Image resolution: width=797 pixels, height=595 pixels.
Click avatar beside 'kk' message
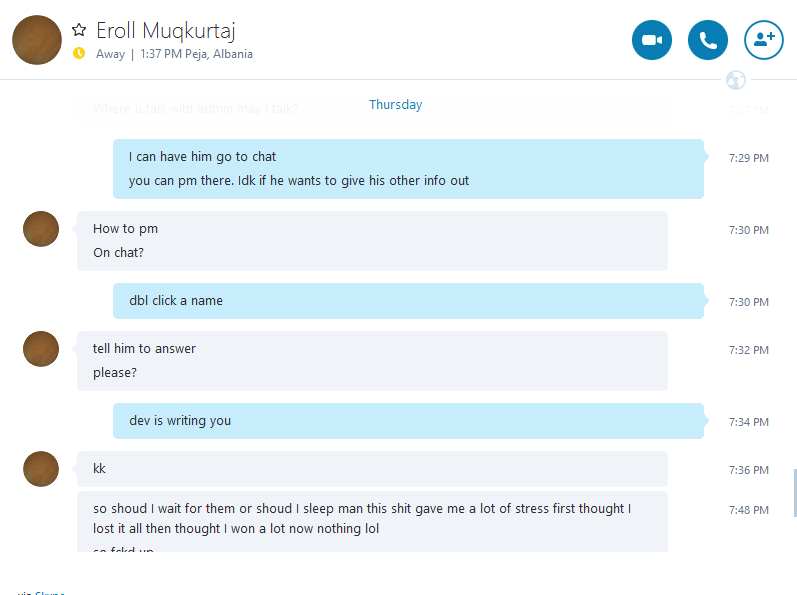[x=41, y=469]
